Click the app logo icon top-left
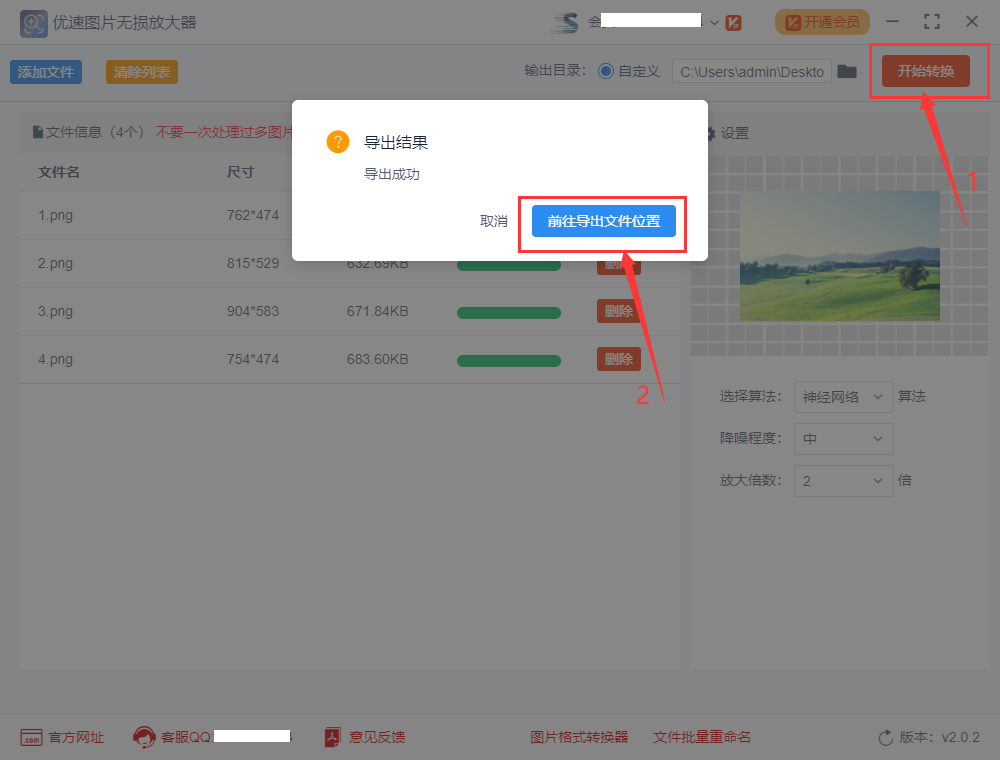 coord(33,21)
